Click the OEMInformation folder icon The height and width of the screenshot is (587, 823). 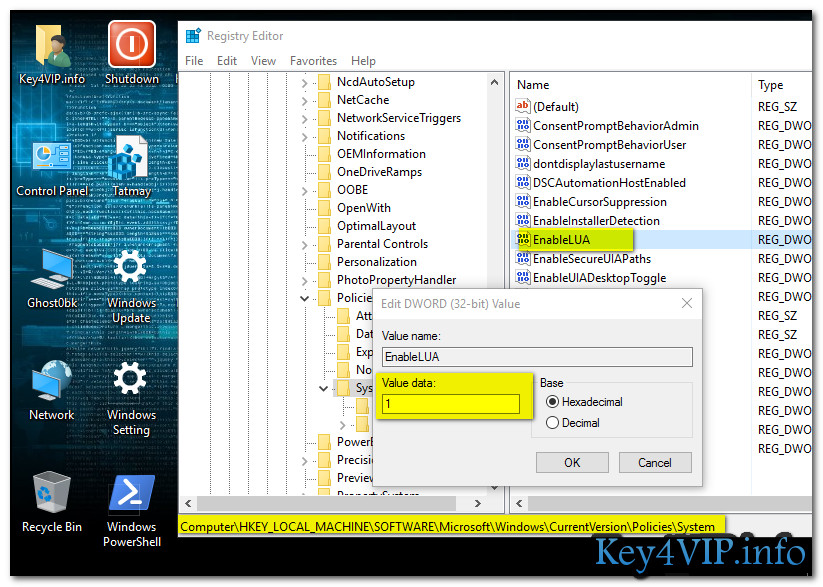[325, 154]
